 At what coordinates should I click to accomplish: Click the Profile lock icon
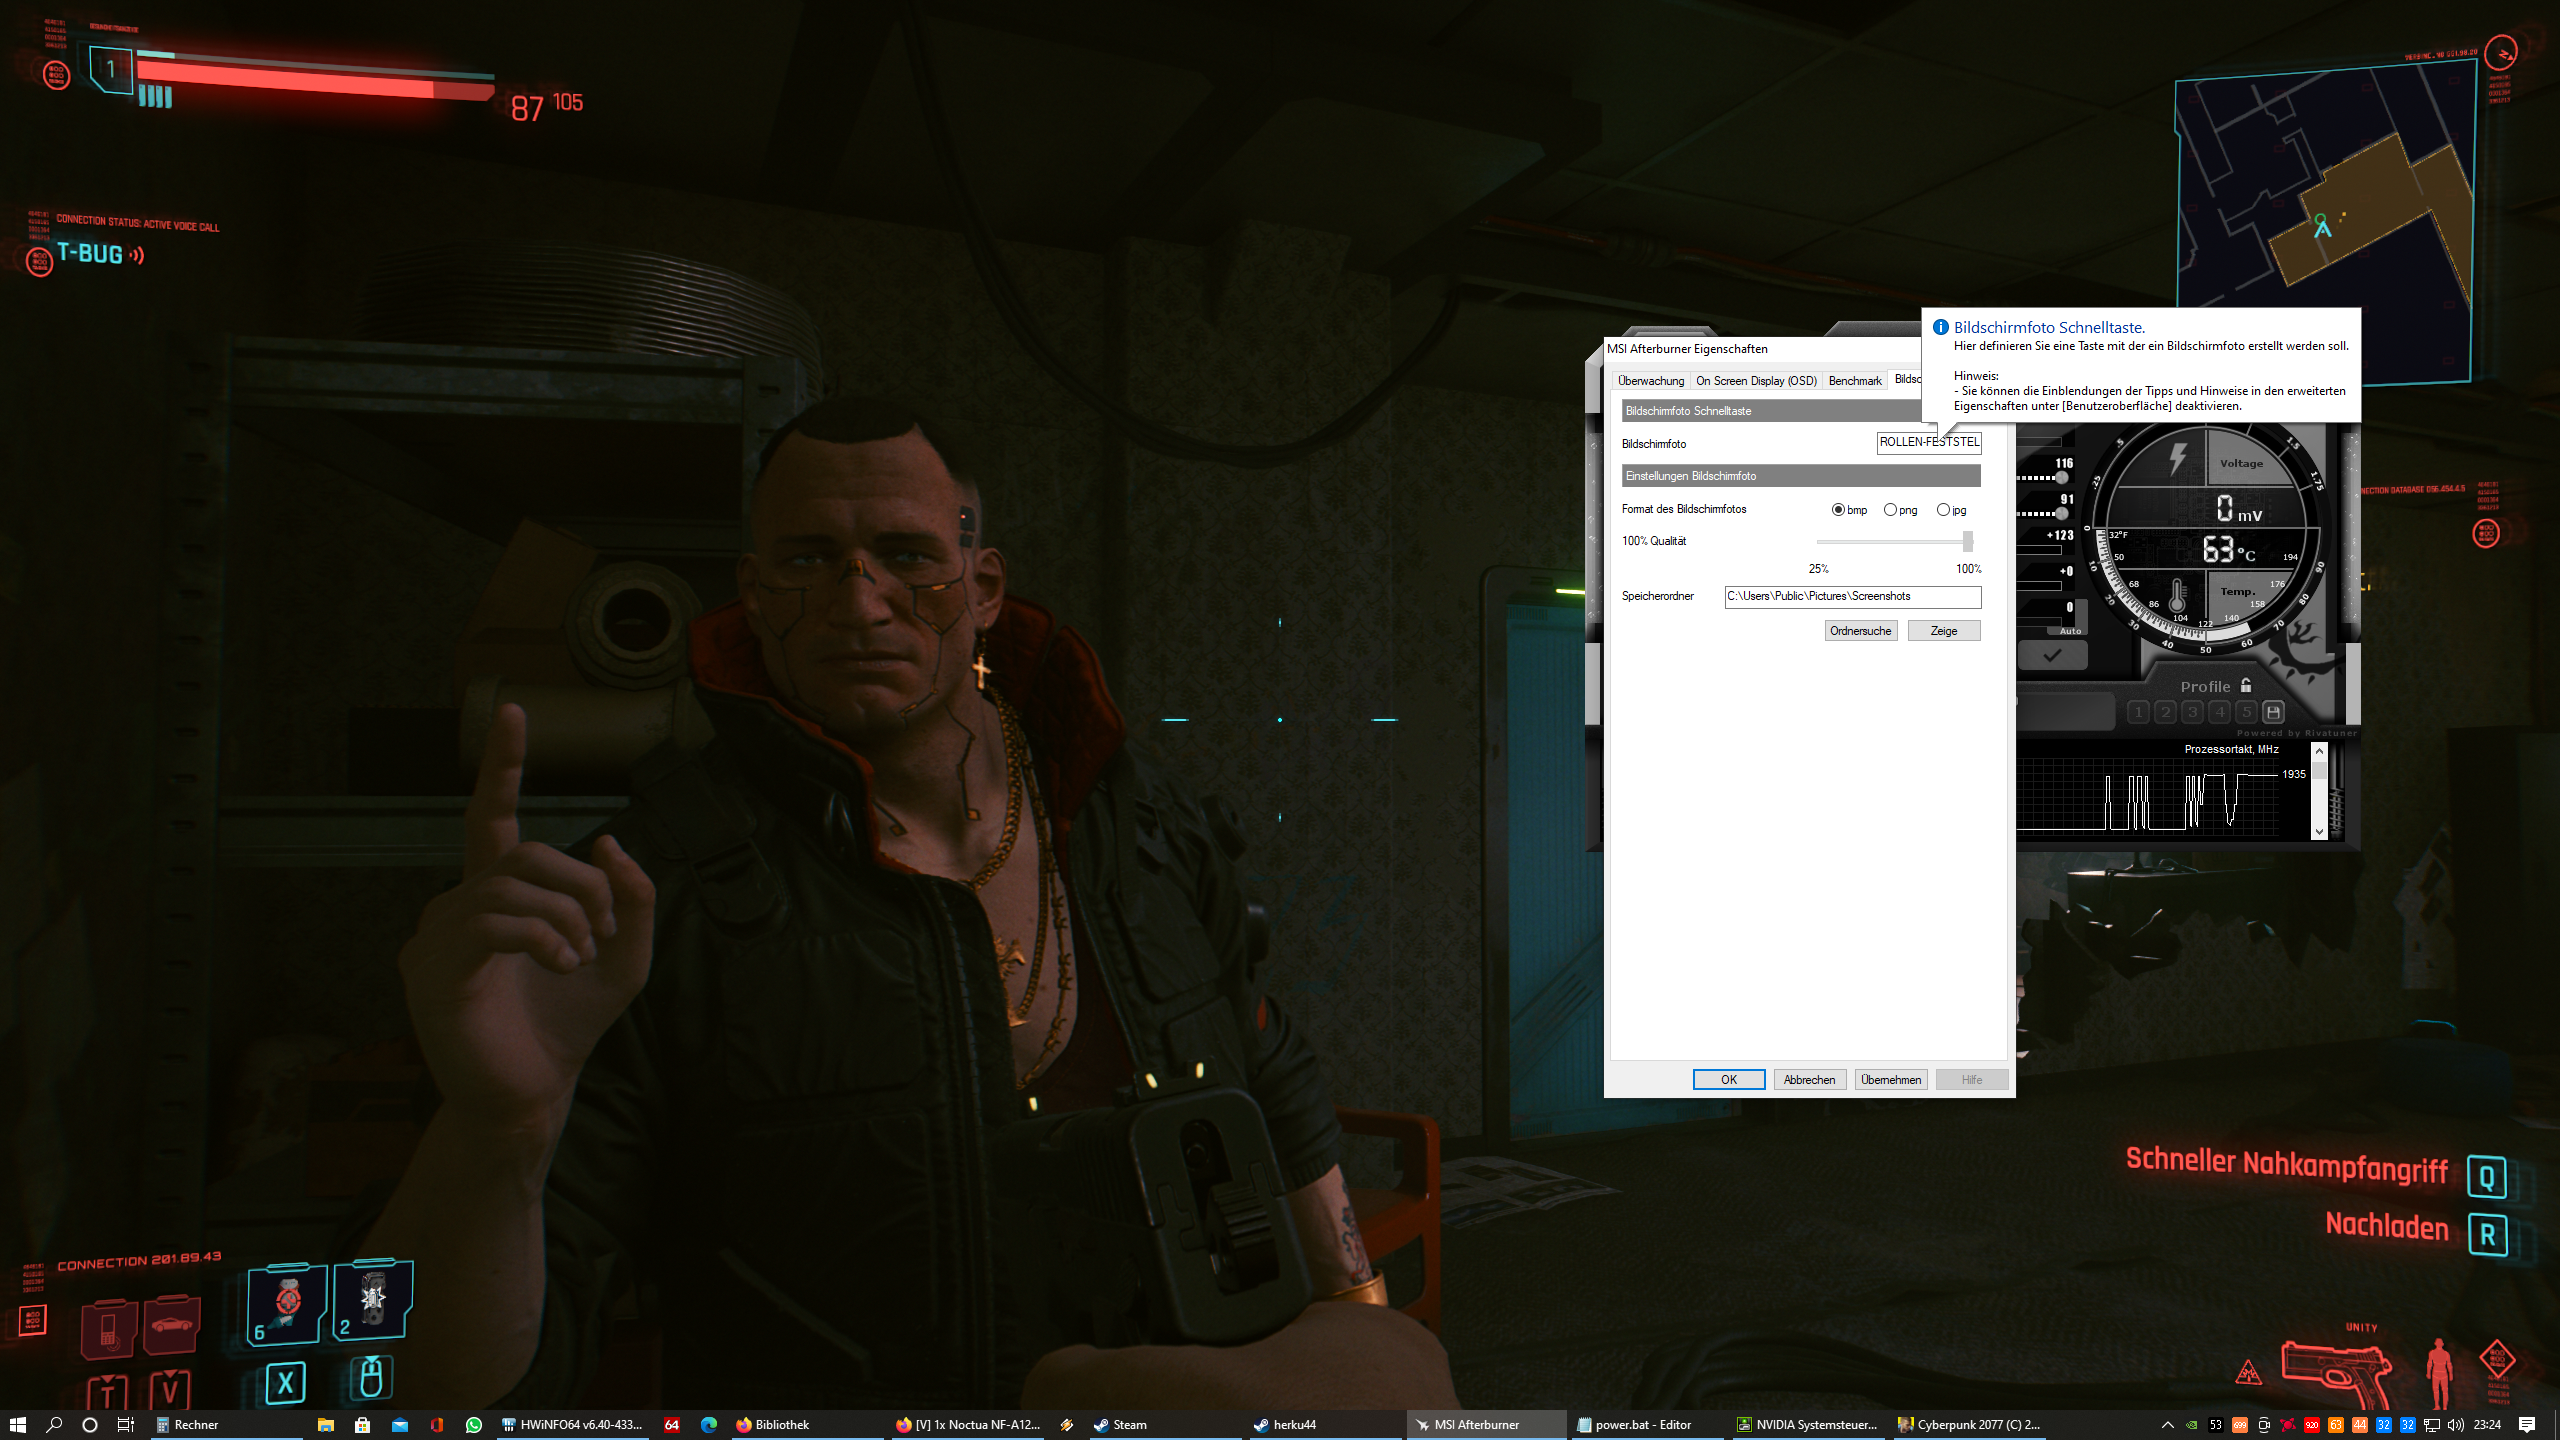2246,685
